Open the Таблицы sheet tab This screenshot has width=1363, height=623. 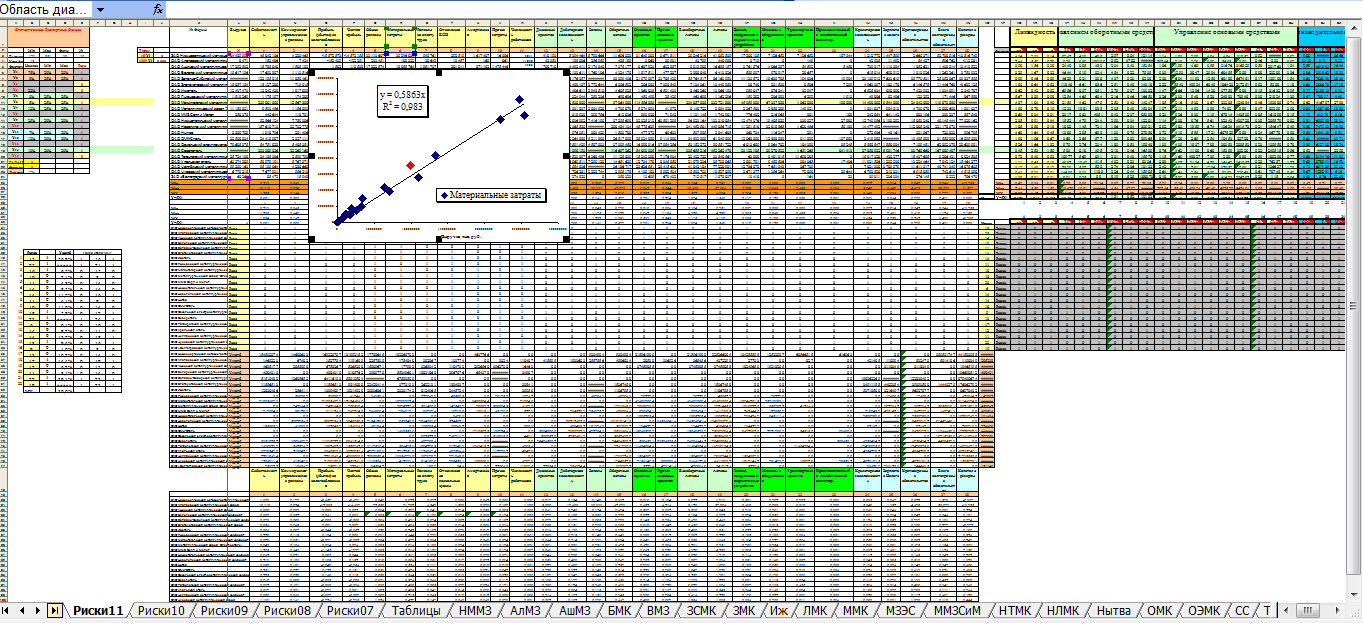(x=416, y=610)
